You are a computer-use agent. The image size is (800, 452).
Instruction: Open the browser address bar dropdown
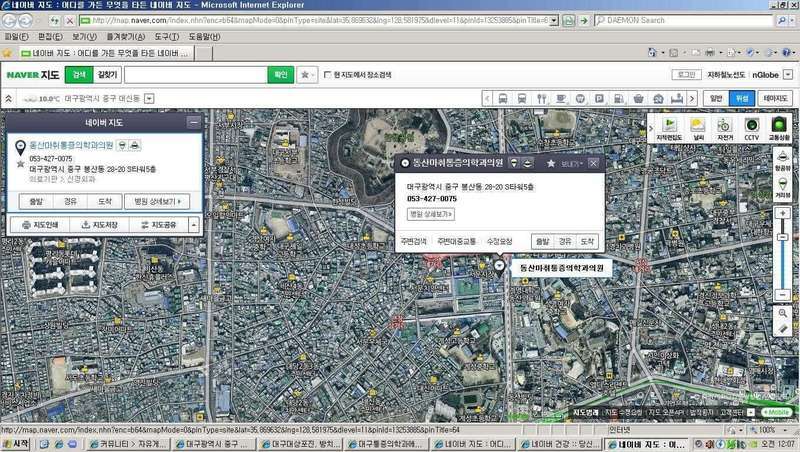[x=554, y=21]
